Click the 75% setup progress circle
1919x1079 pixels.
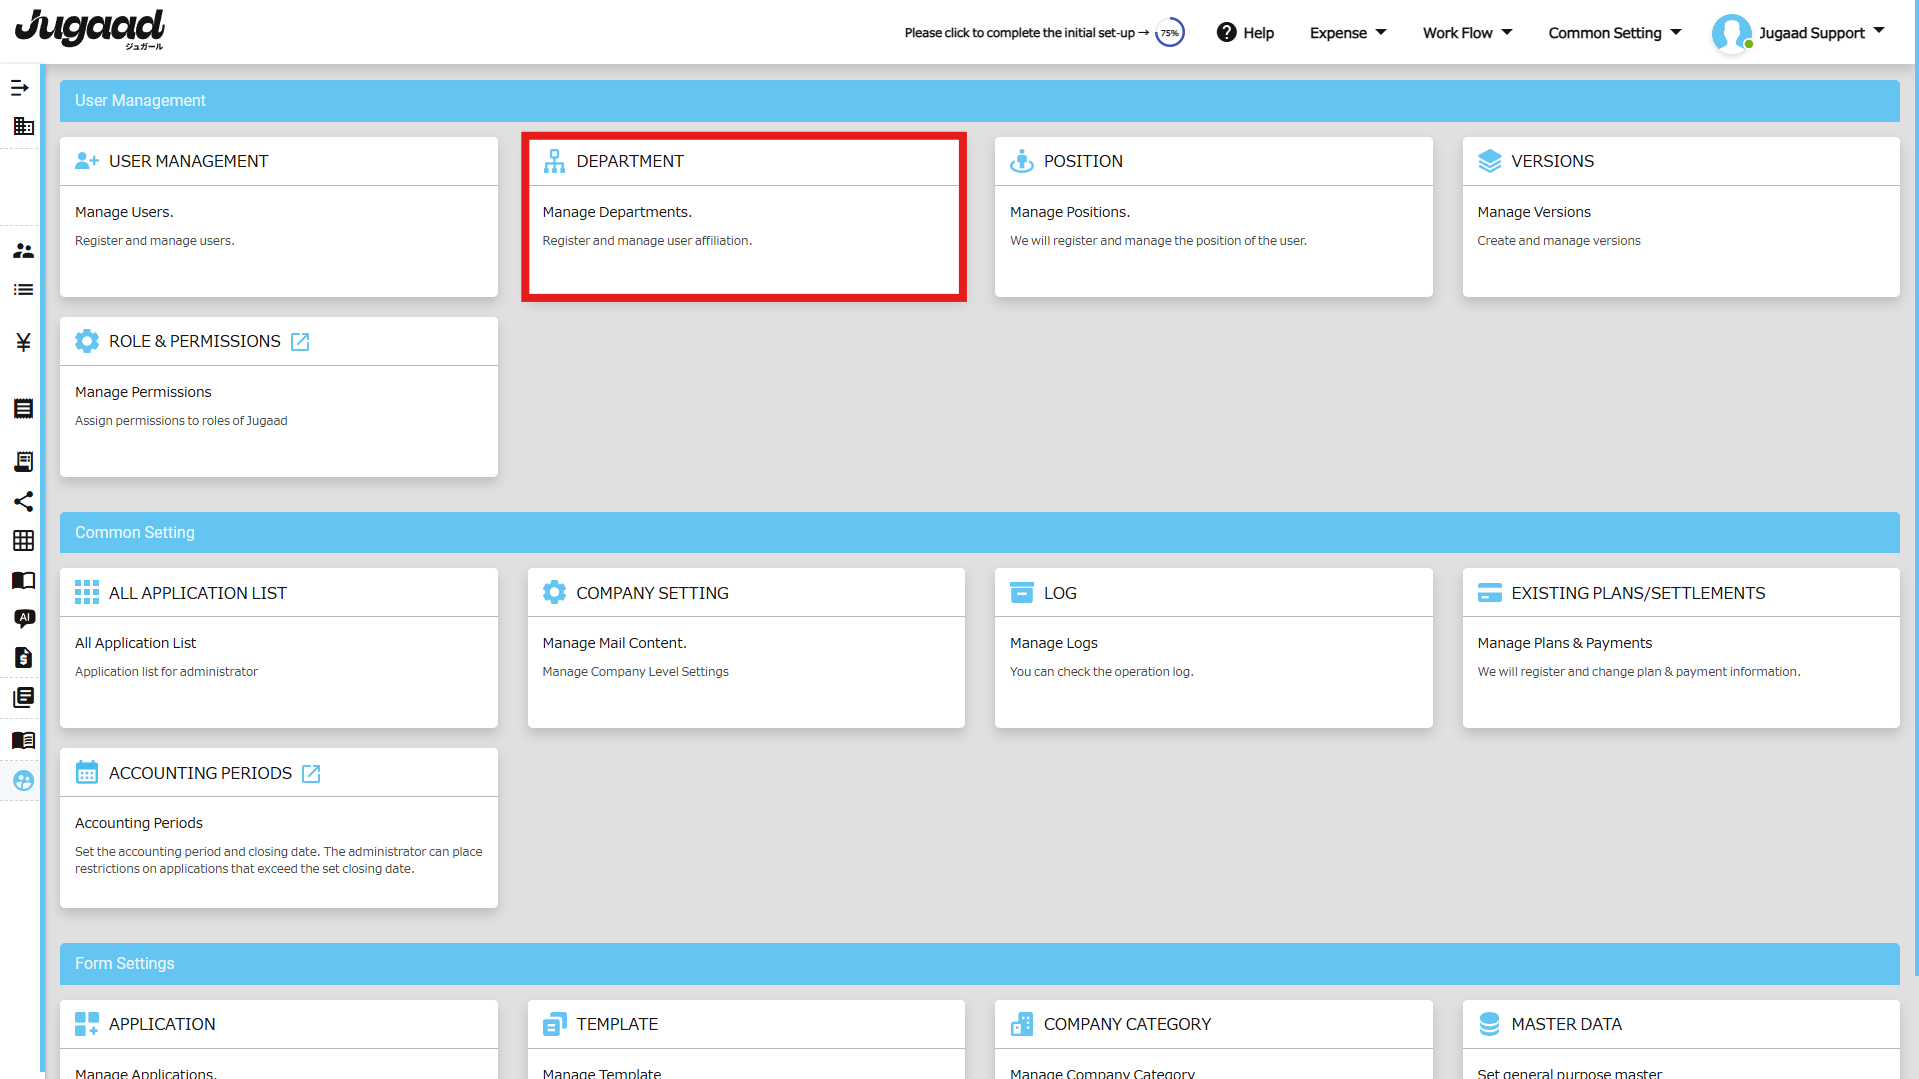(1169, 33)
